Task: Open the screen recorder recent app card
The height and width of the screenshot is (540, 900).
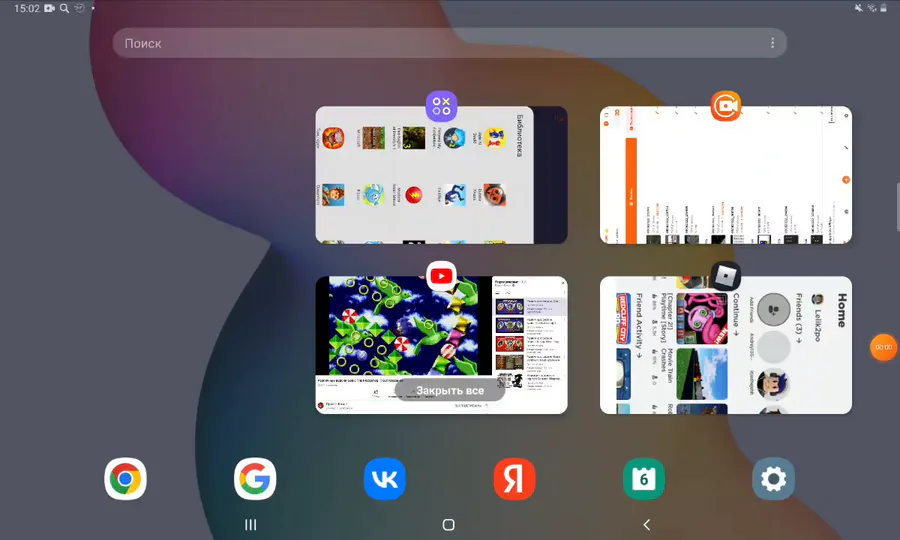Action: 726,175
